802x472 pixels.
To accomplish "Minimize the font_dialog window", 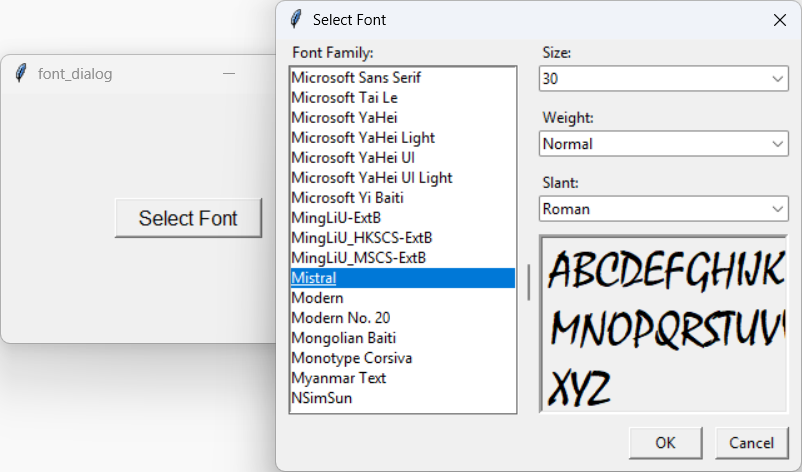I will [x=229, y=74].
